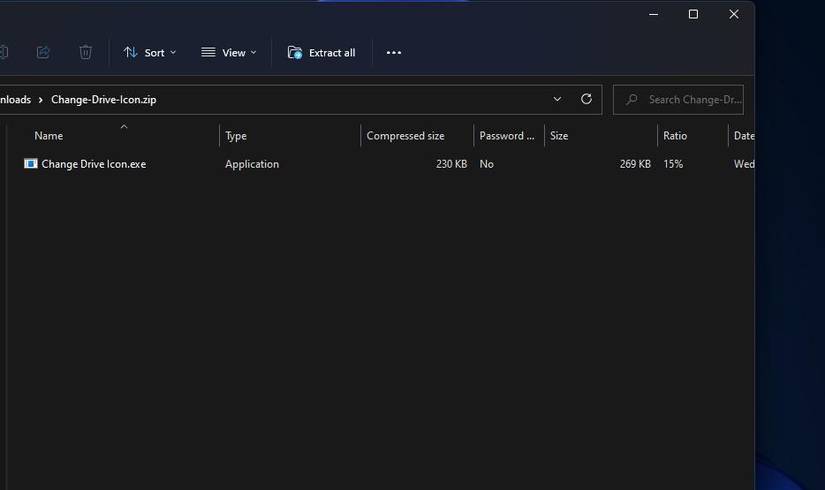Screen dimensions: 825x490
Task: Minimize the File Explorer window
Action: pyautogui.click(x=653, y=14)
